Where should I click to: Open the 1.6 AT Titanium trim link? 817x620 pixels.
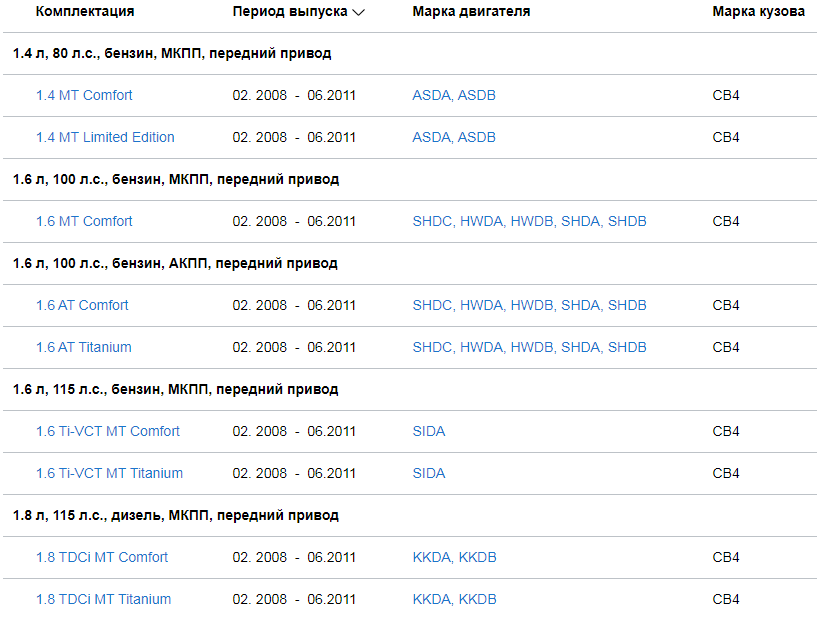pos(83,348)
